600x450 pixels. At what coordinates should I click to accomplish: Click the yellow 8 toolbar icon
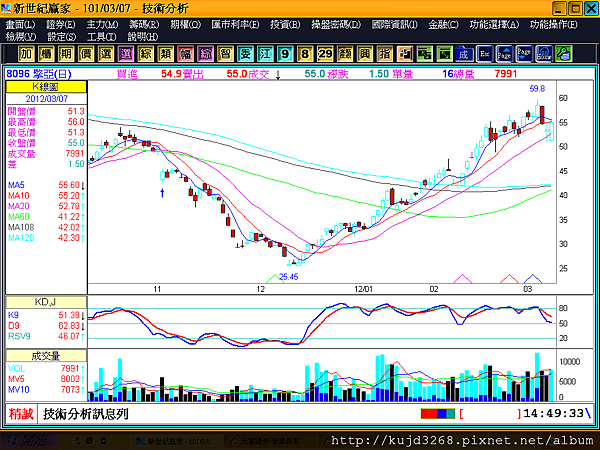[x=305, y=54]
